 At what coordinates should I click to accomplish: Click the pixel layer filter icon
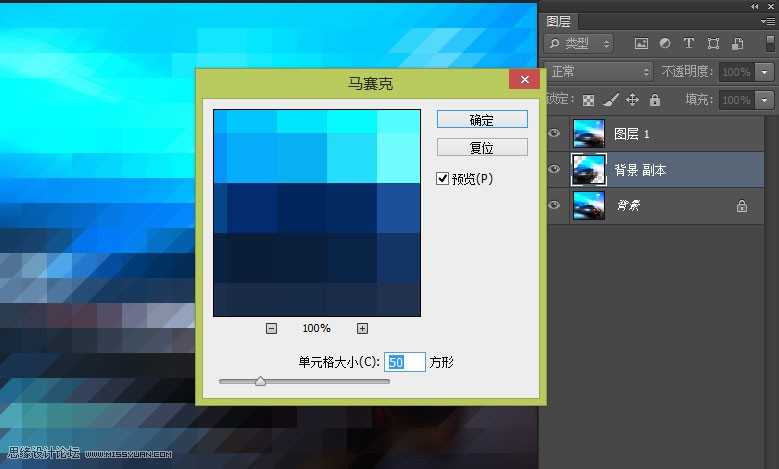tap(641, 44)
